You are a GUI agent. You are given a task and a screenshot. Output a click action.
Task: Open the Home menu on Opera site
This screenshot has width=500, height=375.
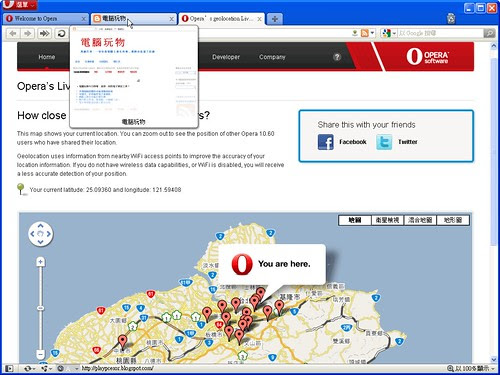click(x=47, y=57)
